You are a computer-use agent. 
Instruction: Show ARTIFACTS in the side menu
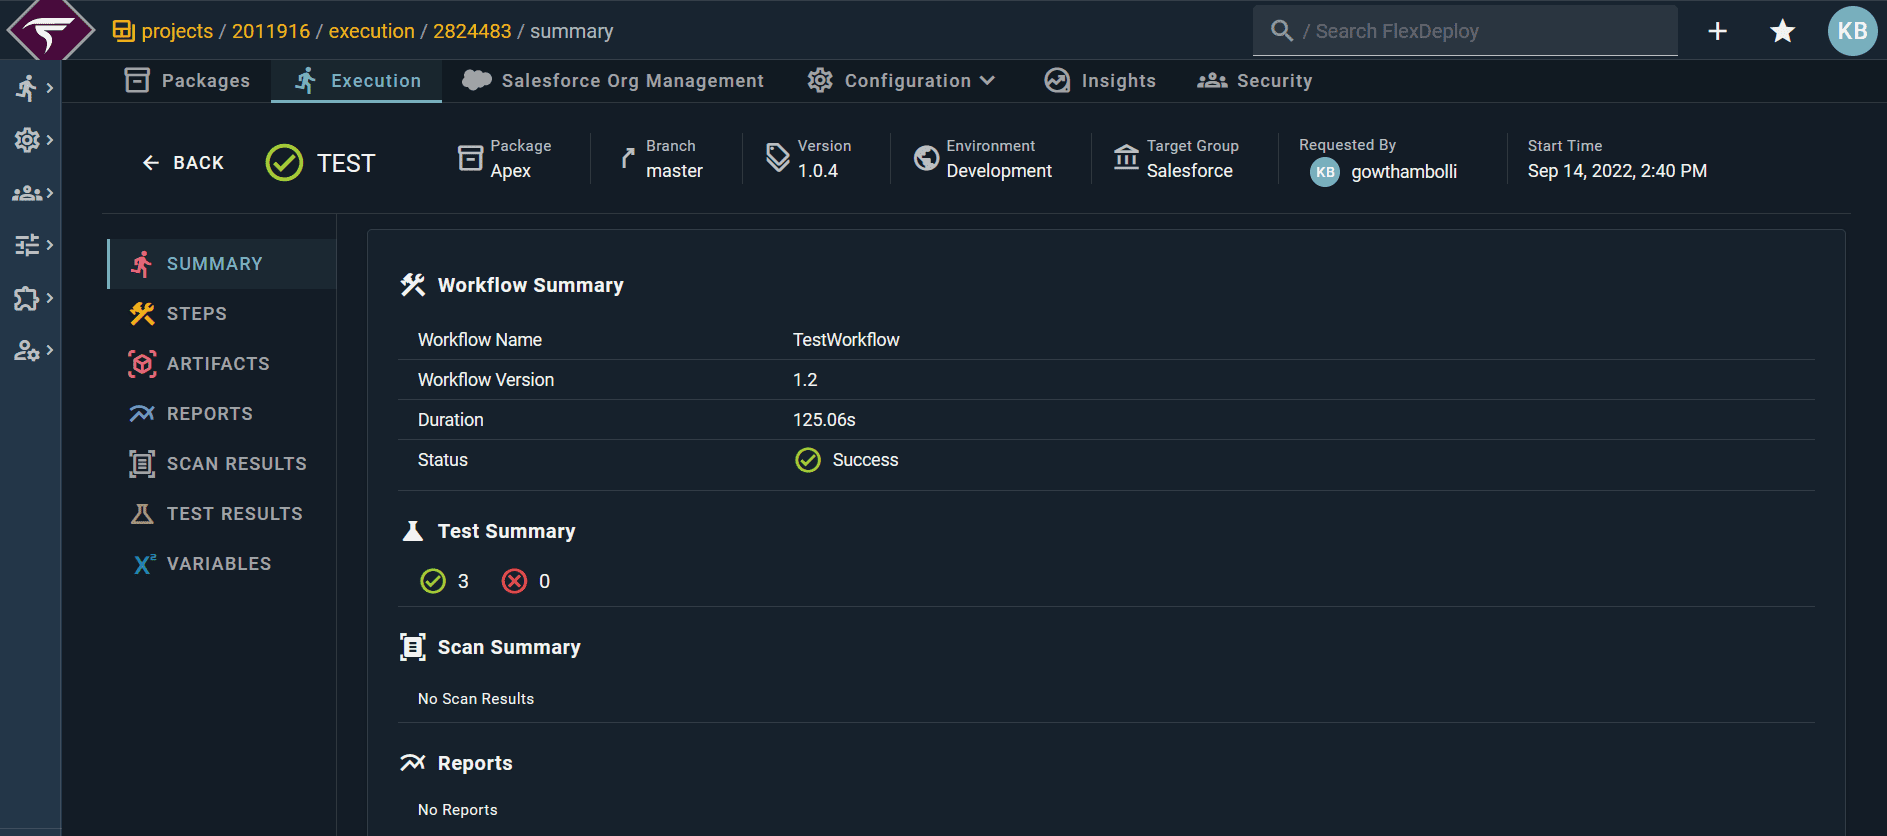point(222,364)
